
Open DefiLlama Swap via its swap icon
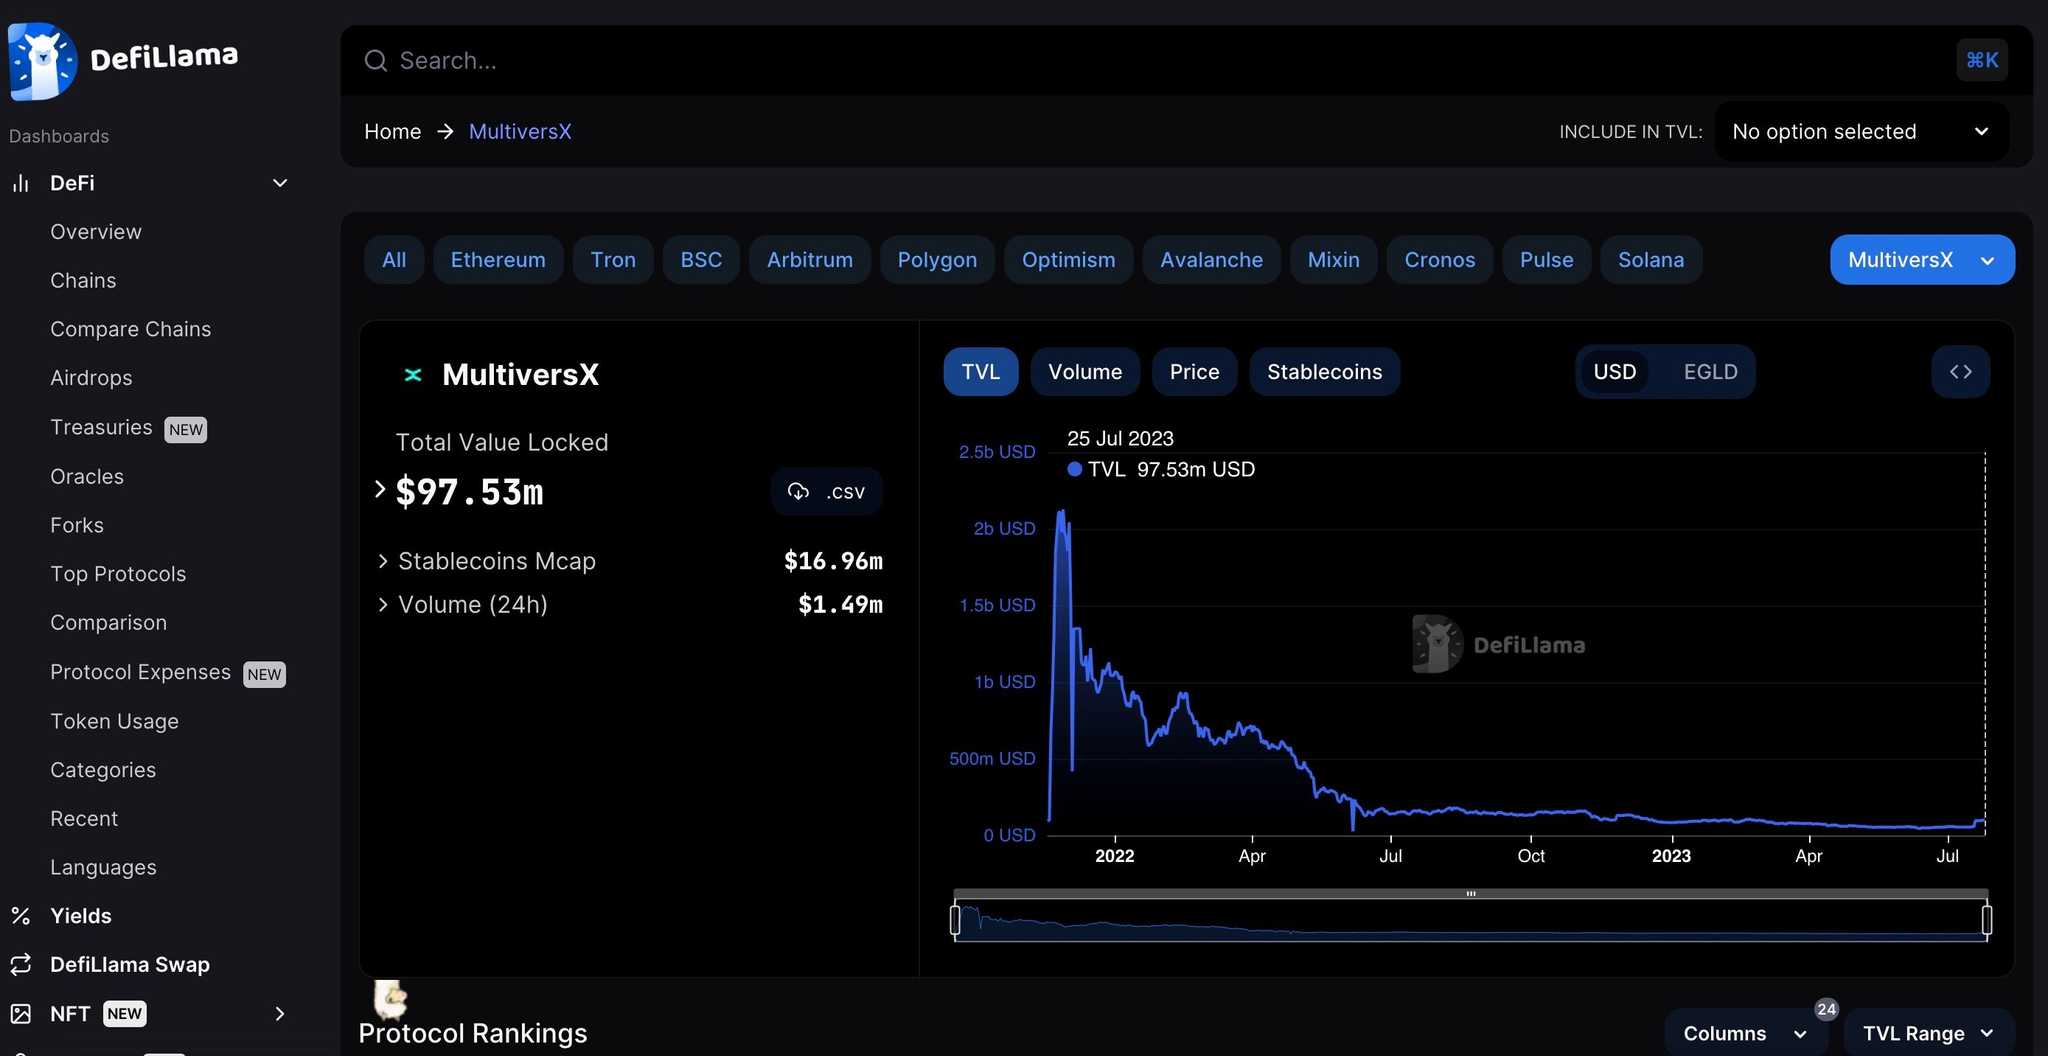pos(21,964)
